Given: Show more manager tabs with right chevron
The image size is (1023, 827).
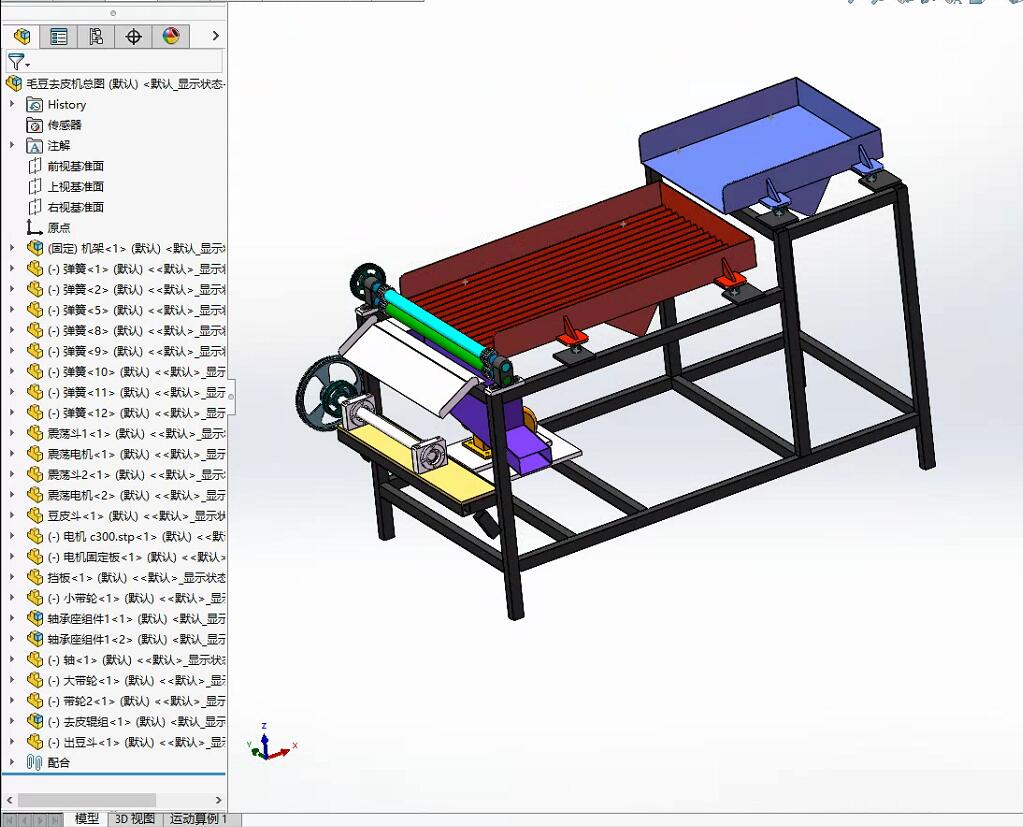Looking at the screenshot, I should pos(215,37).
